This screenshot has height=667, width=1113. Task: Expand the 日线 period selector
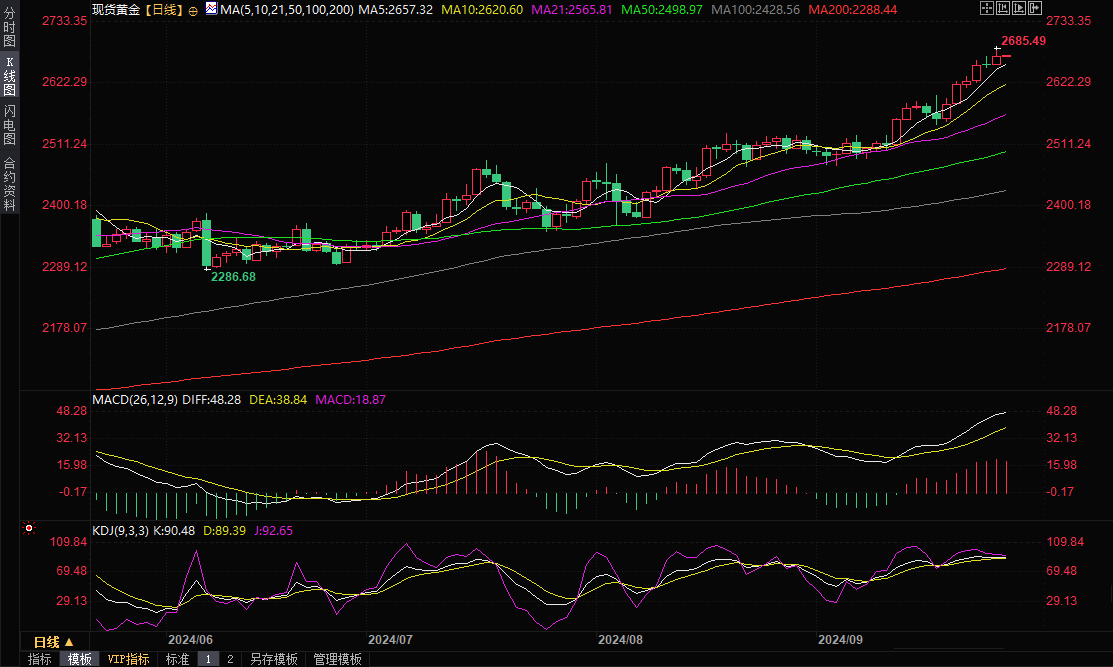(53, 642)
